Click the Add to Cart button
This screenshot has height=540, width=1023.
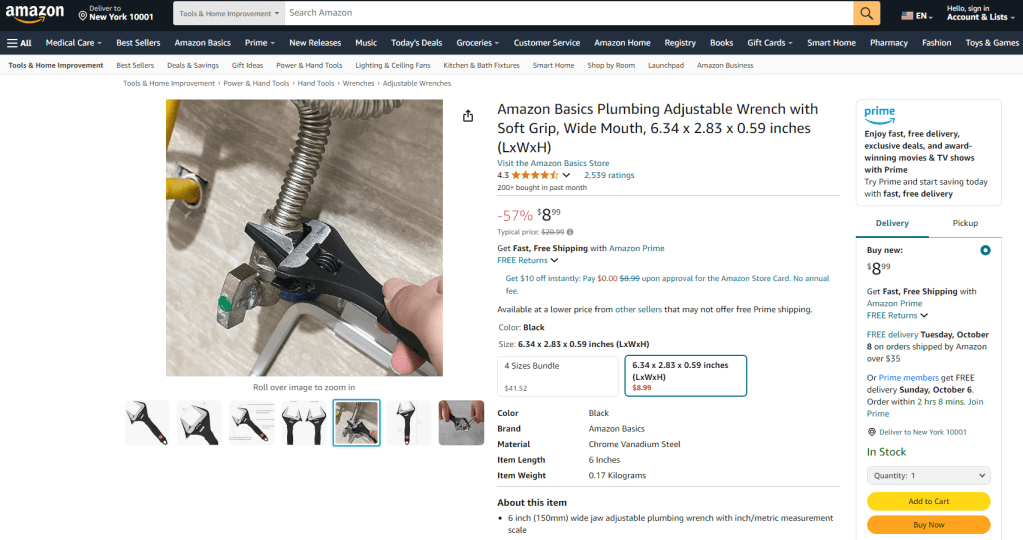point(928,501)
